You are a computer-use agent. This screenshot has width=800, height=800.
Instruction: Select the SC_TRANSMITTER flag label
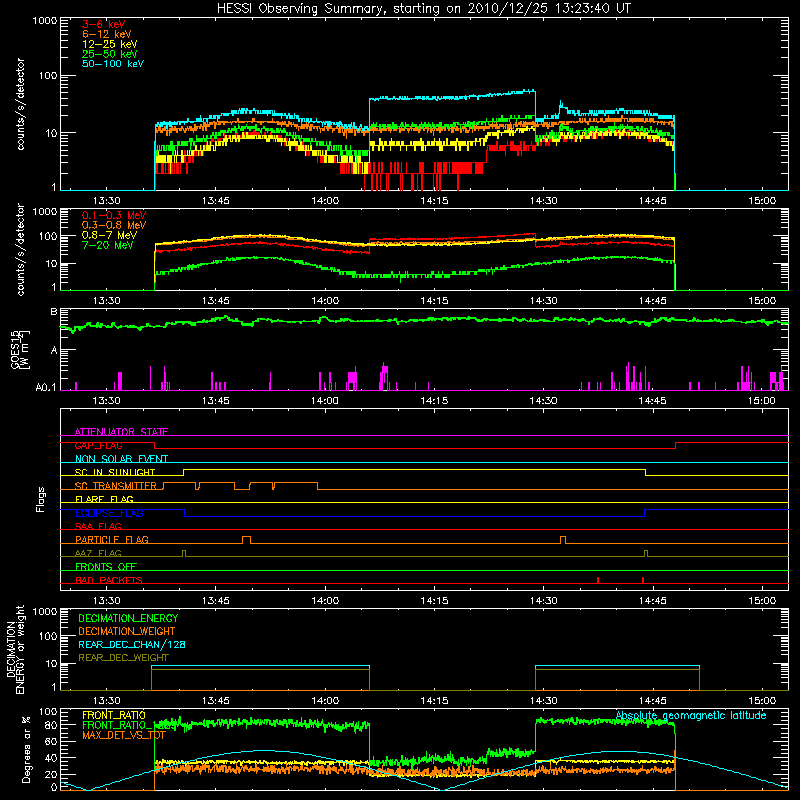(115, 486)
